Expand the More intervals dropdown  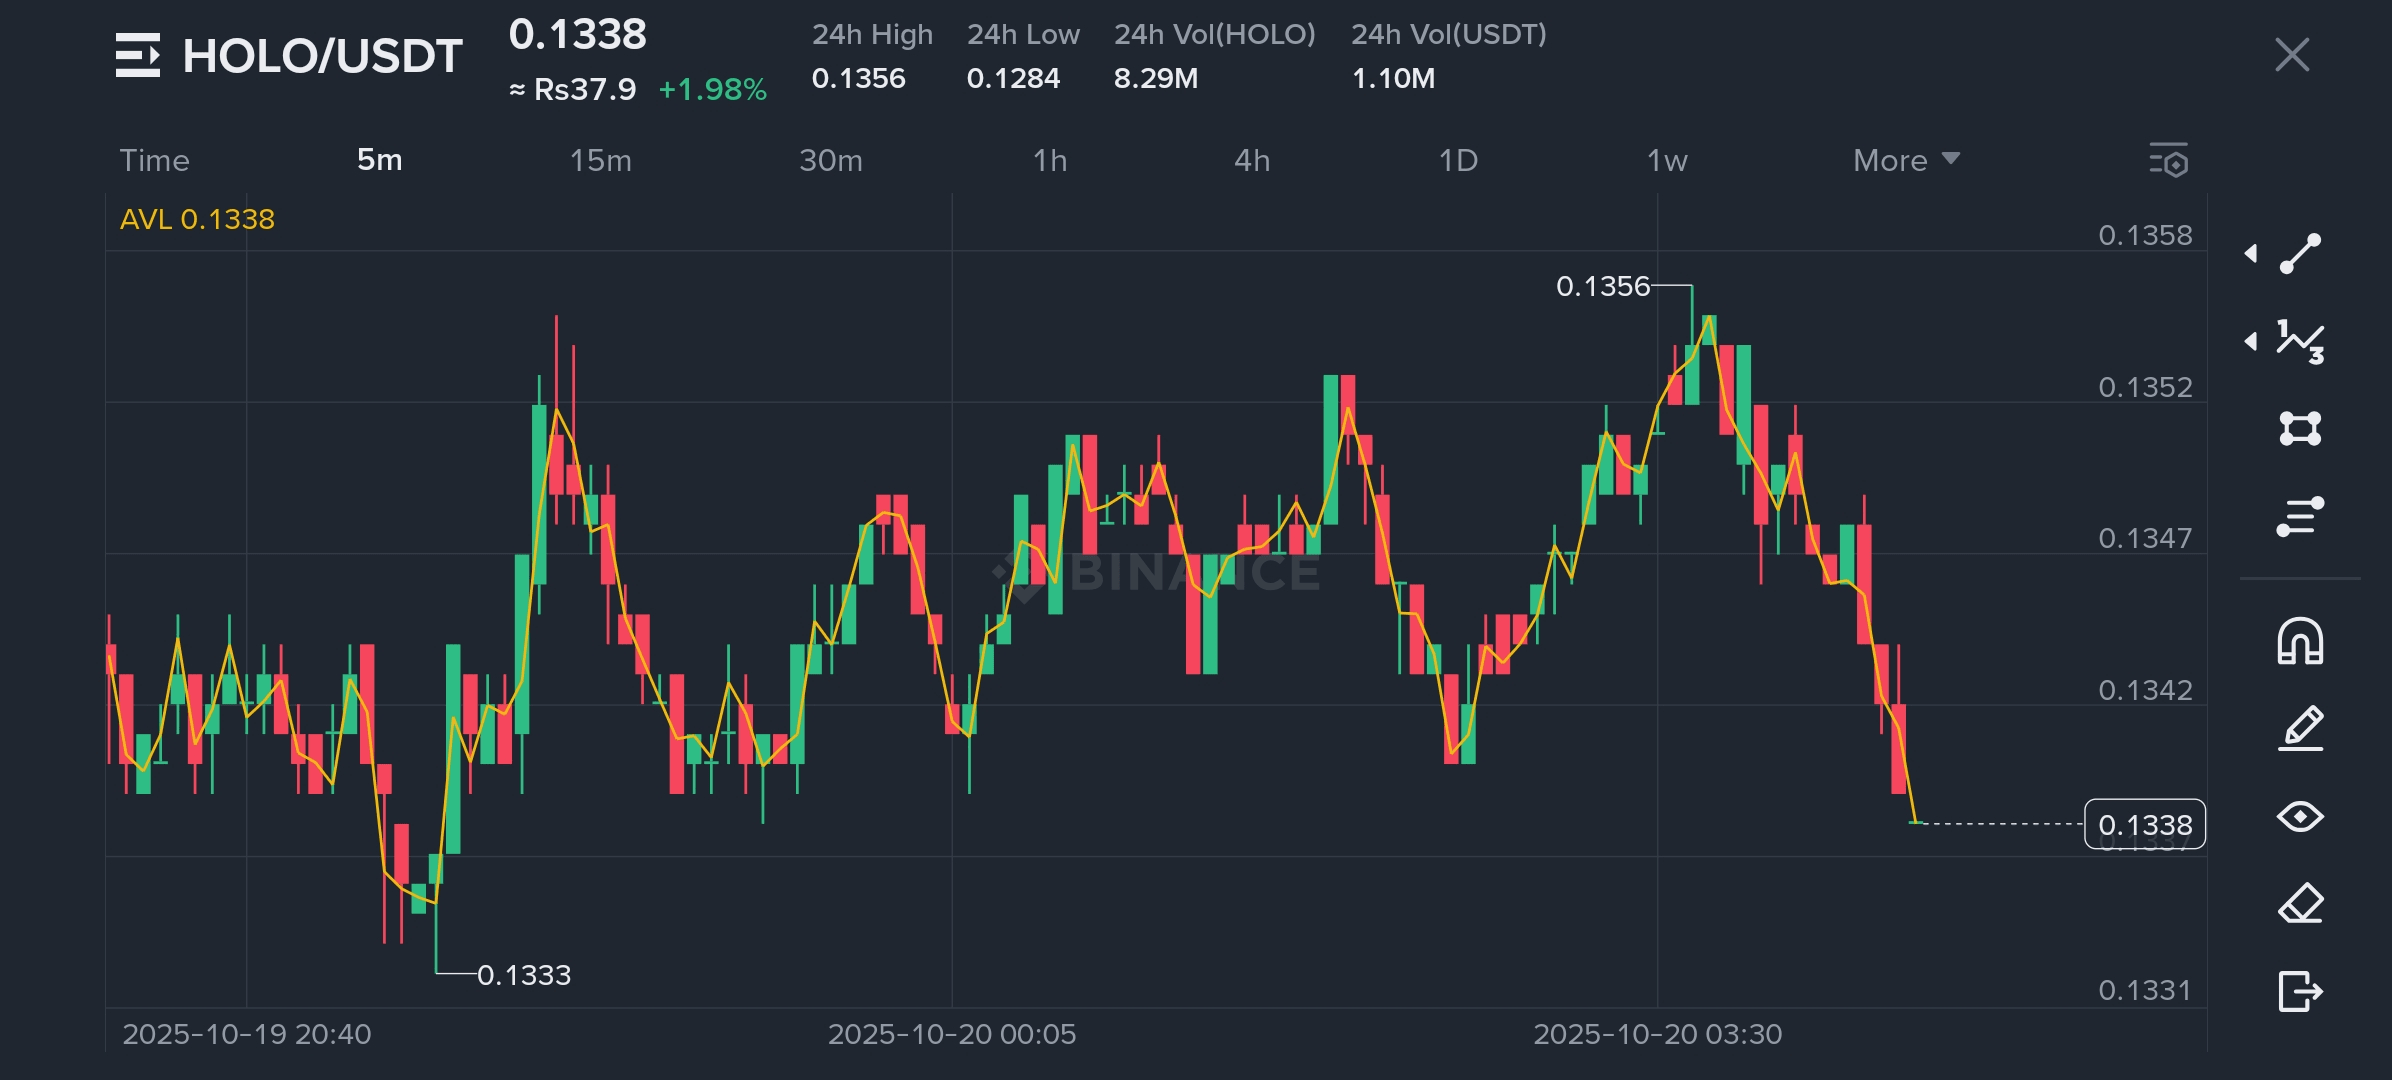(1905, 160)
